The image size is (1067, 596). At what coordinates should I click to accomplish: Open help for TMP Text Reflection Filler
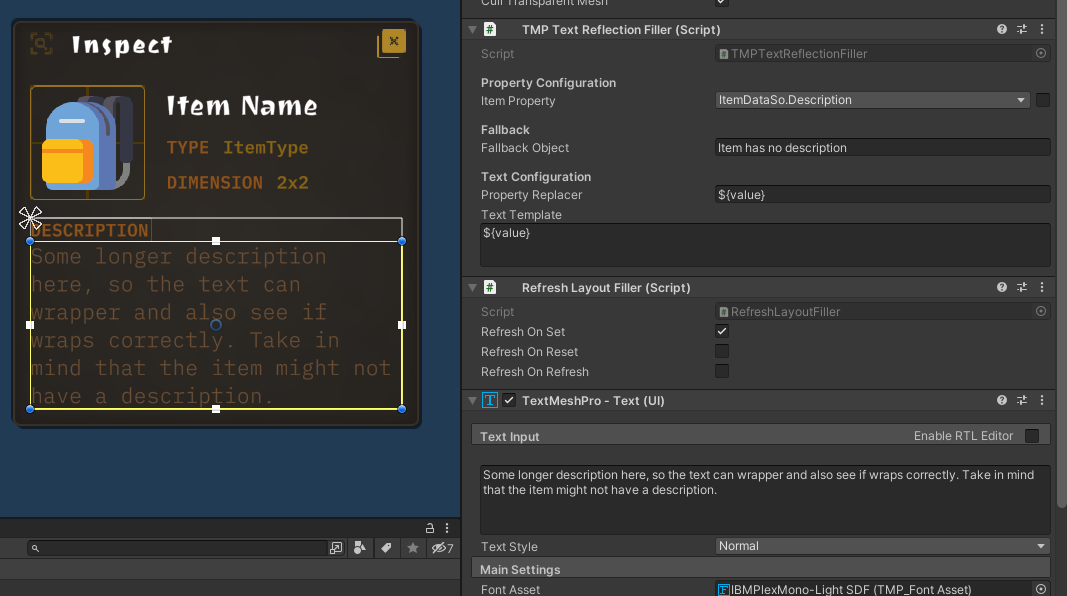click(x=1002, y=29)
